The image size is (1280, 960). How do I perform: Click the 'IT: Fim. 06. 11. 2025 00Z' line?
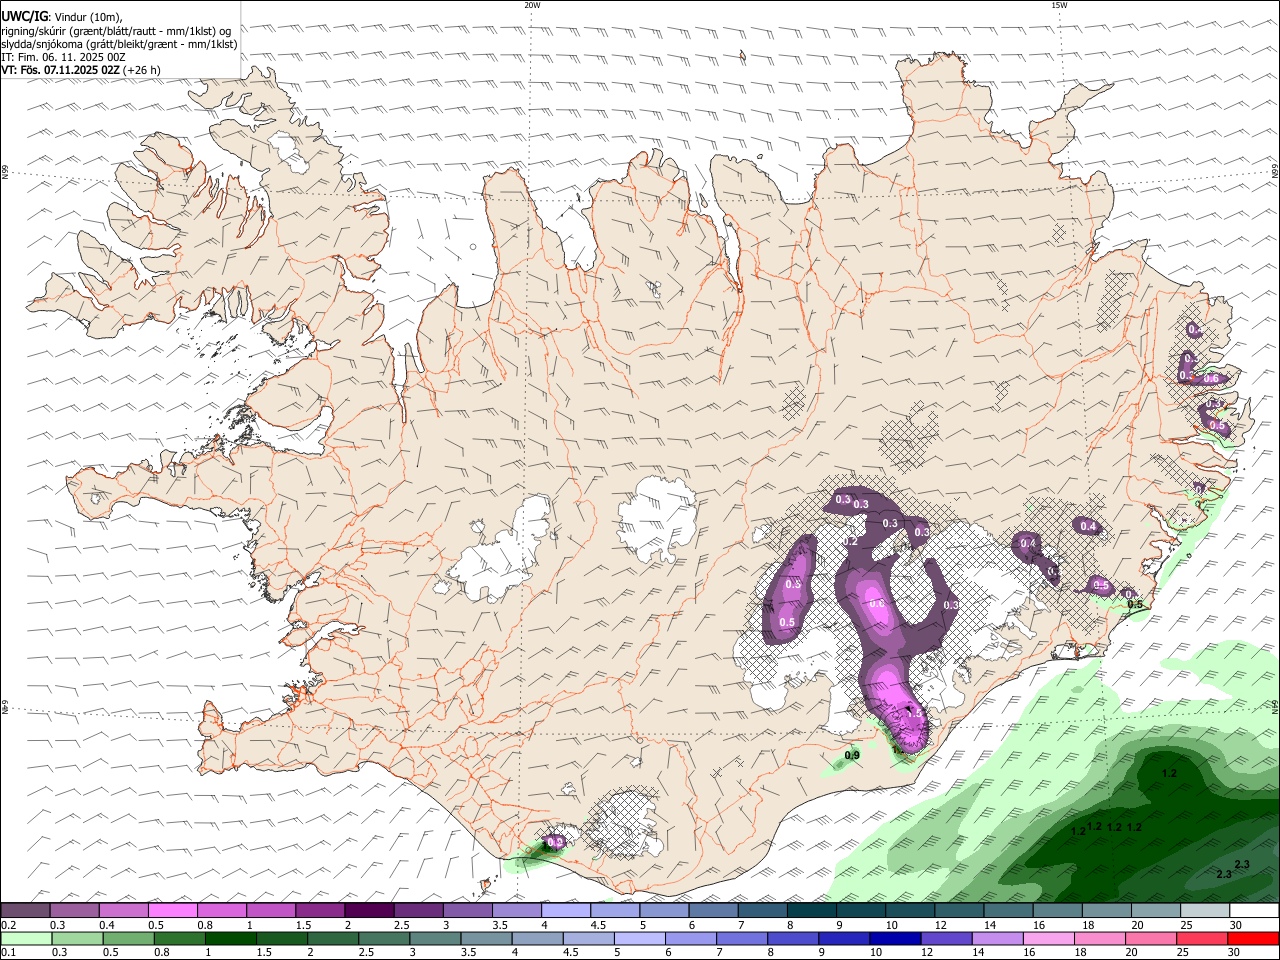tap(63, 57)
